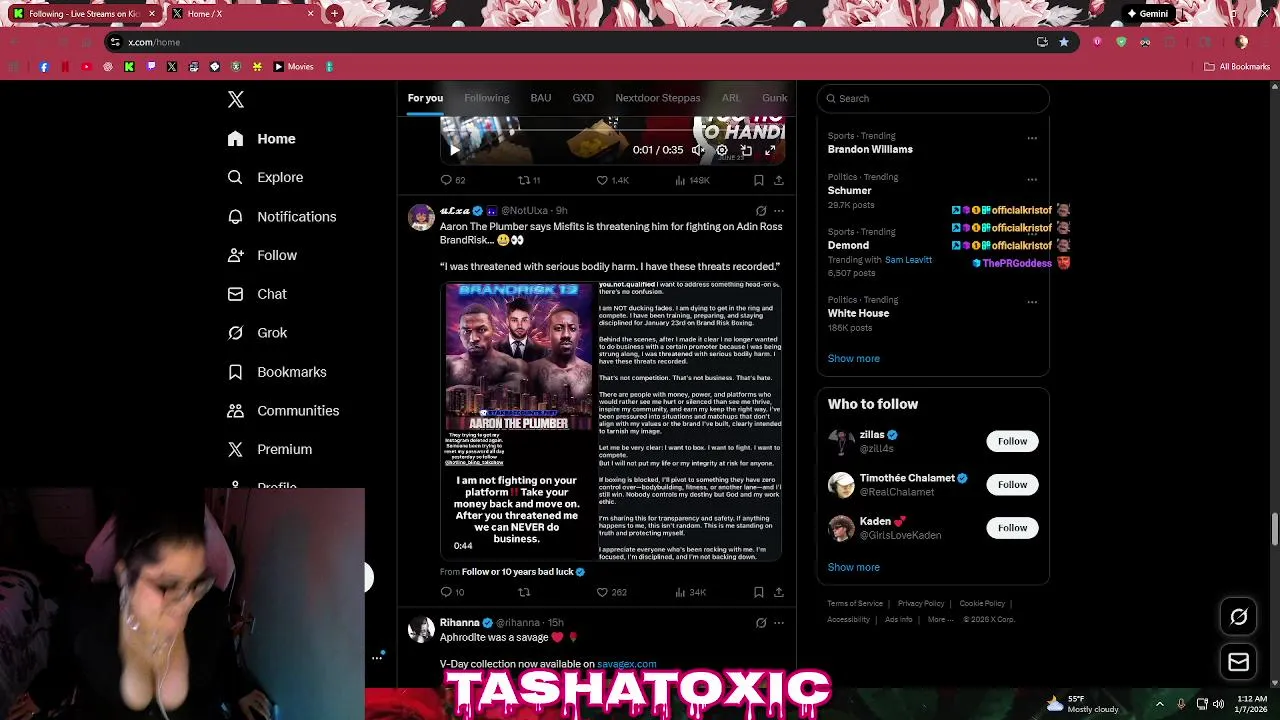Like the Aaron The Plumber post (262)
This screenshot has height=720, width=1280.
pyautogui.click(x=611, y=592)
